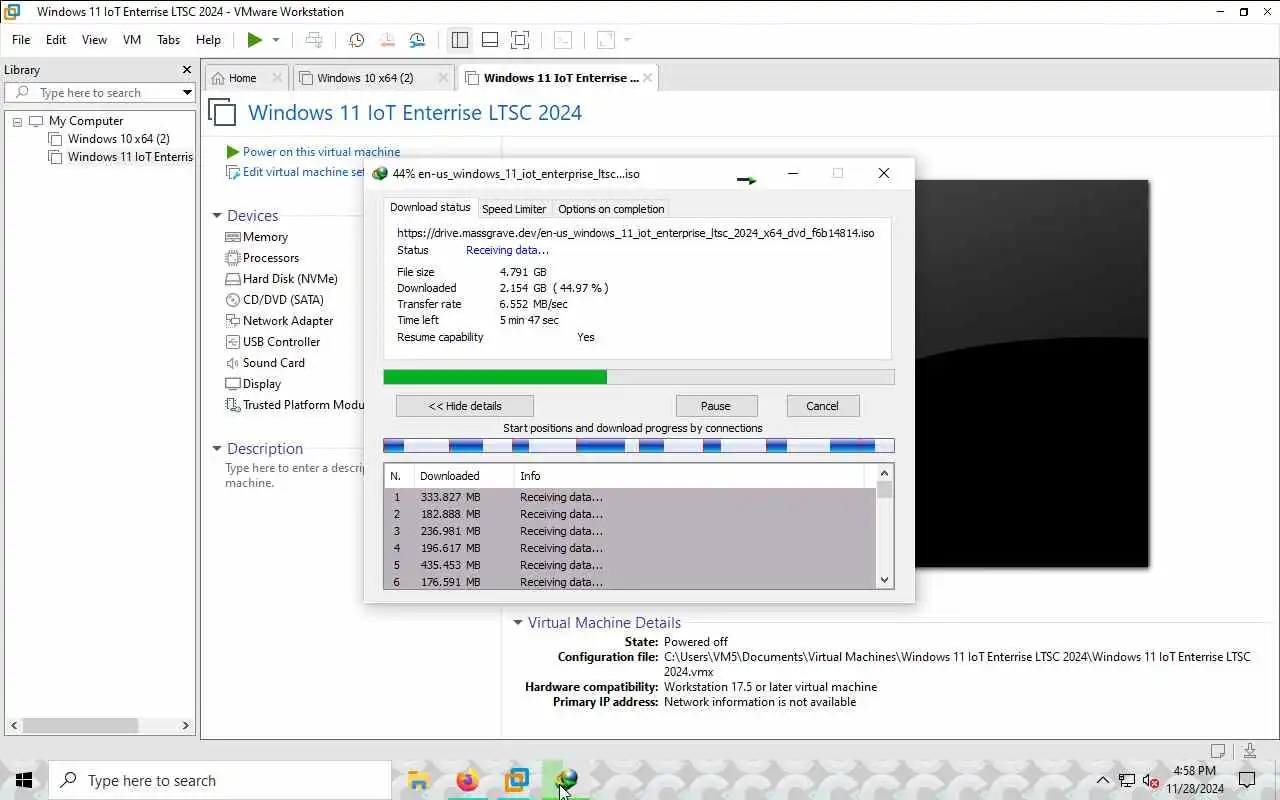This screenshot has width=1280, height=800.
Task: Click the Windows Start button
Action: [x=24, y=780]
